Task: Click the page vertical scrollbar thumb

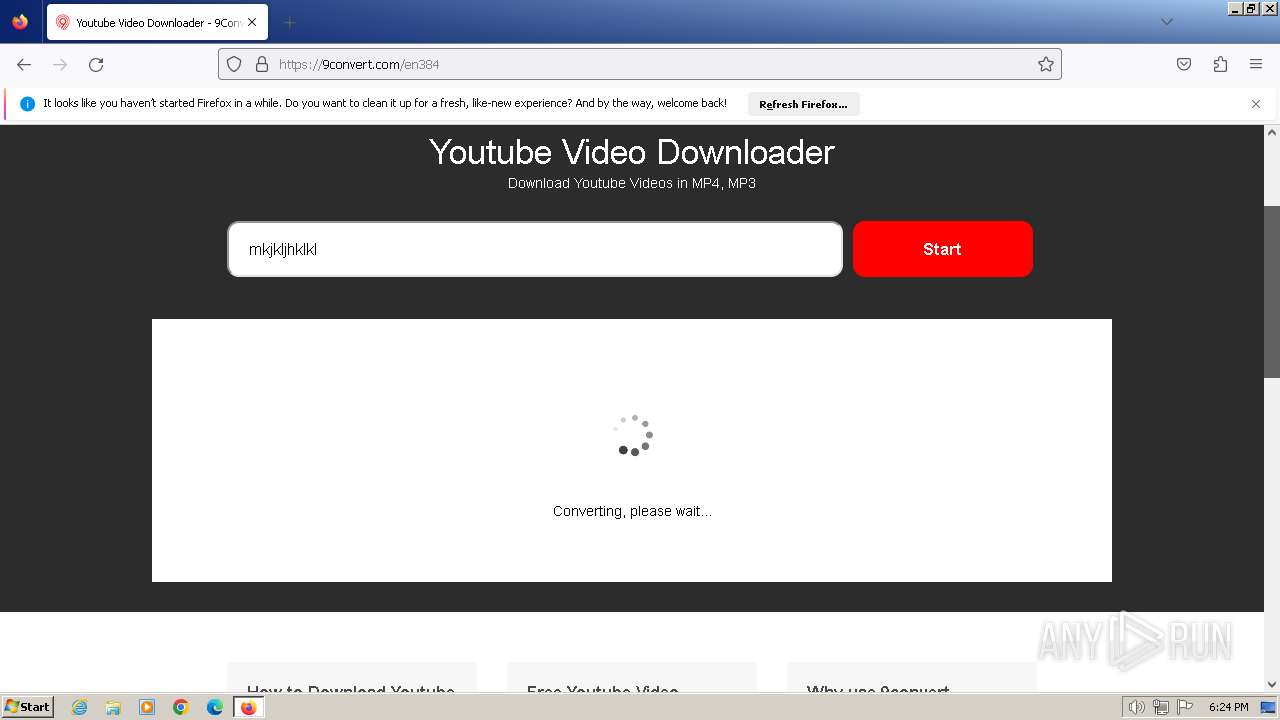Action: click(1272, 291)
